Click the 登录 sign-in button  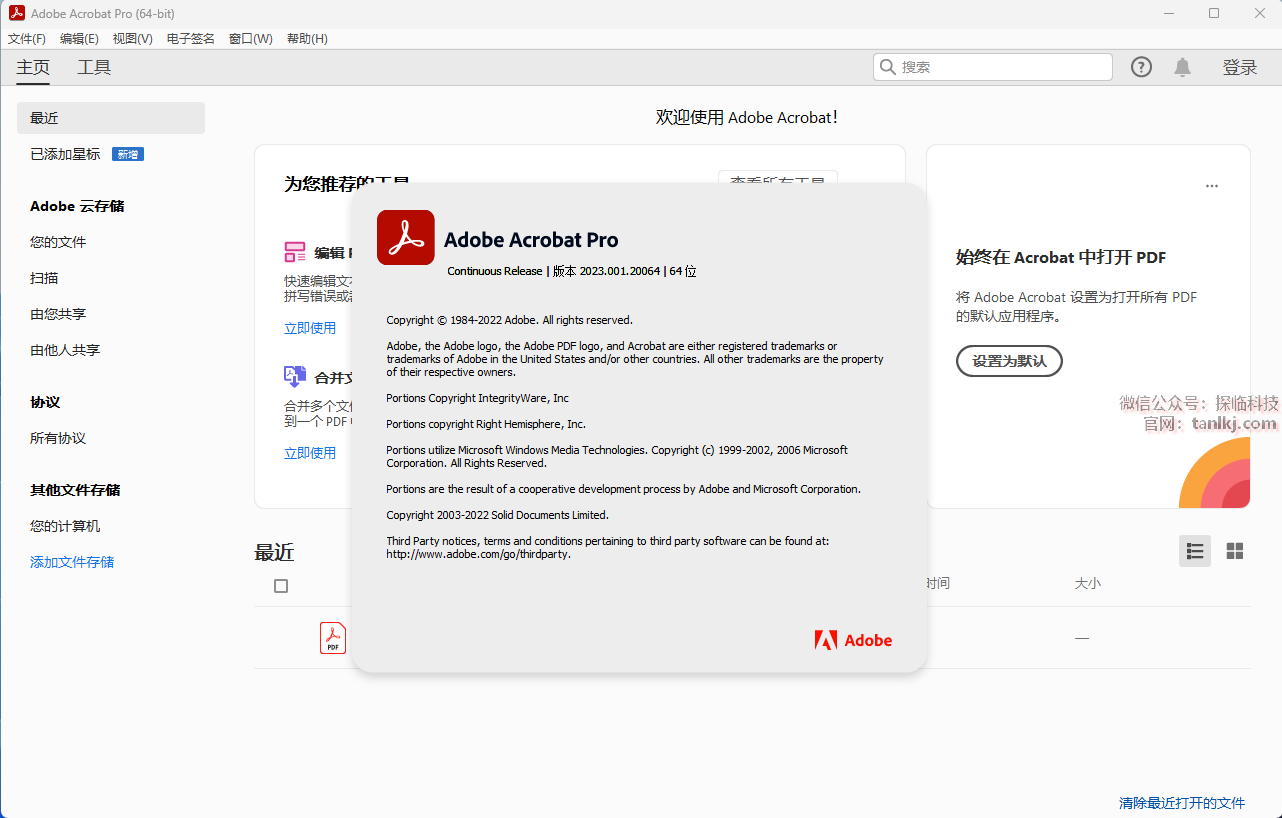coord(1239,68)
